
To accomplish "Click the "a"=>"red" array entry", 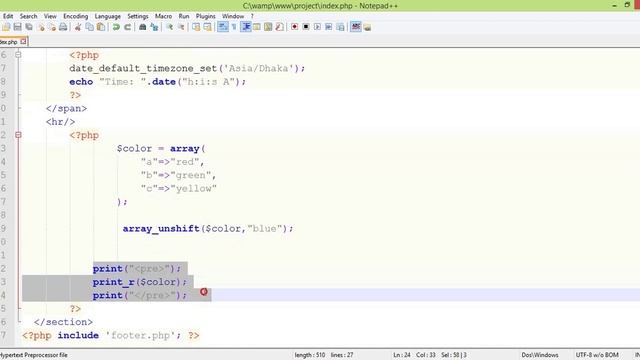I will (x=172, y=162).
